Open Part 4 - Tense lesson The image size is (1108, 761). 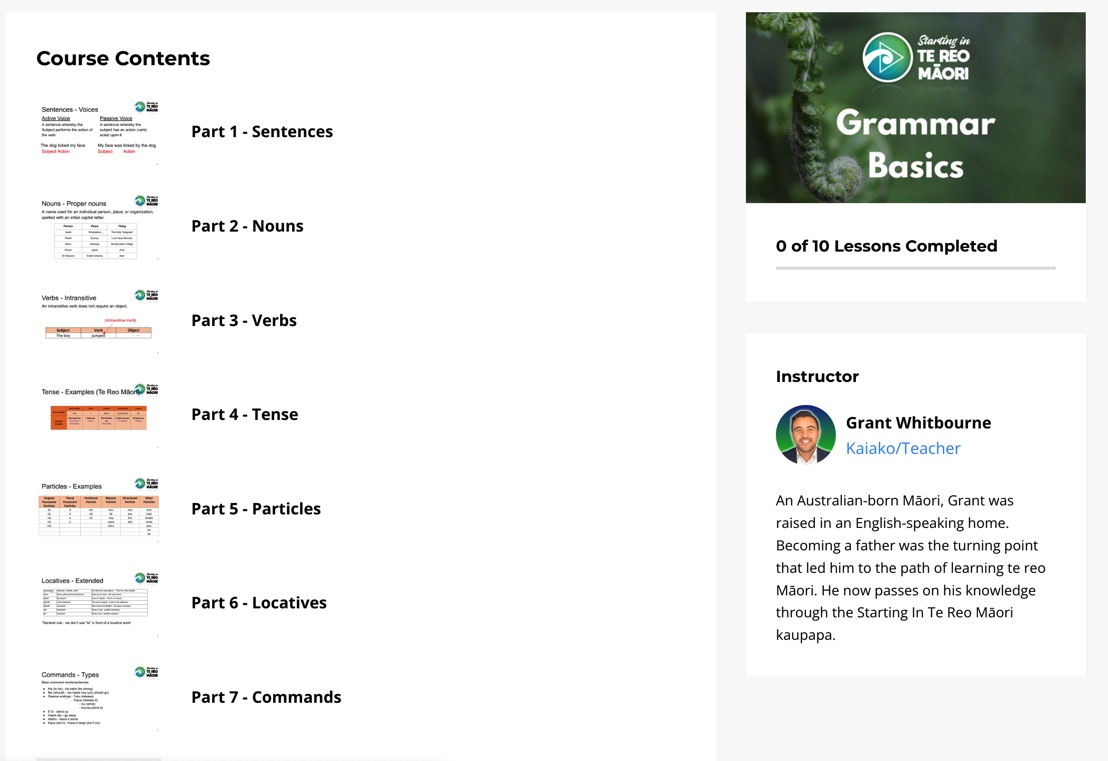click(x=244, y=414)
